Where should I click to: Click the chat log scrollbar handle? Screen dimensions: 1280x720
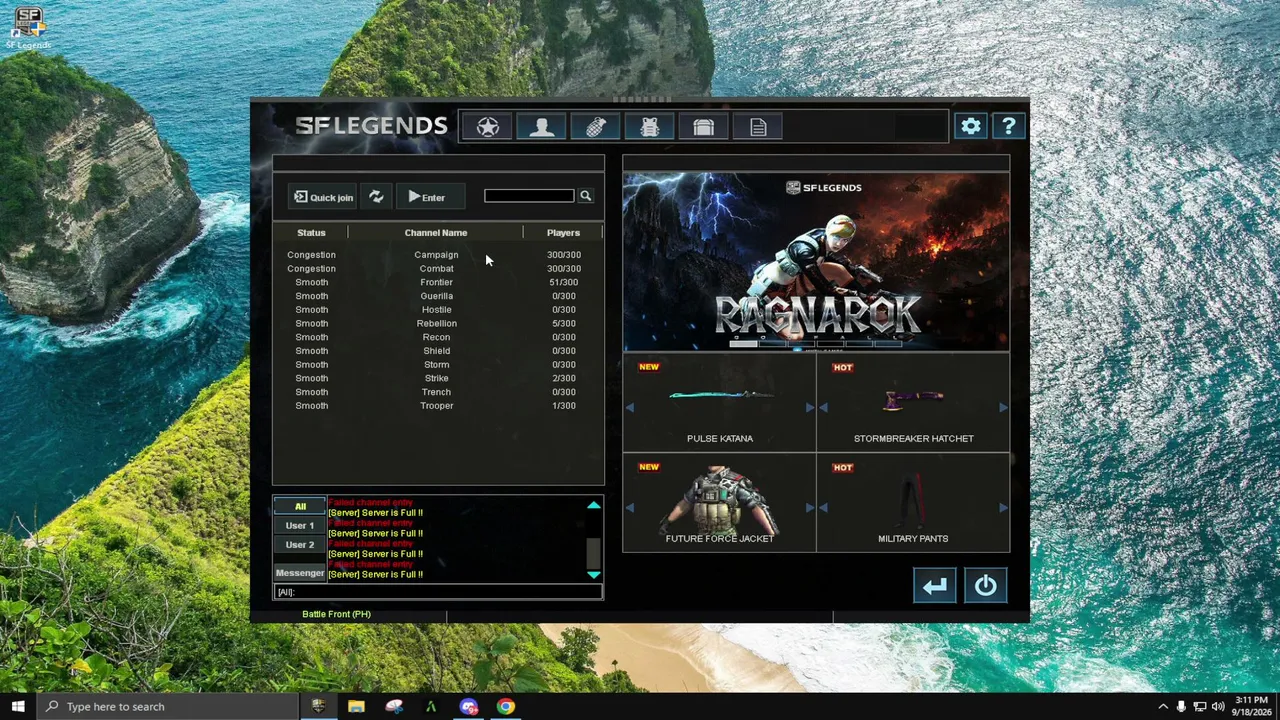[593, 552]
